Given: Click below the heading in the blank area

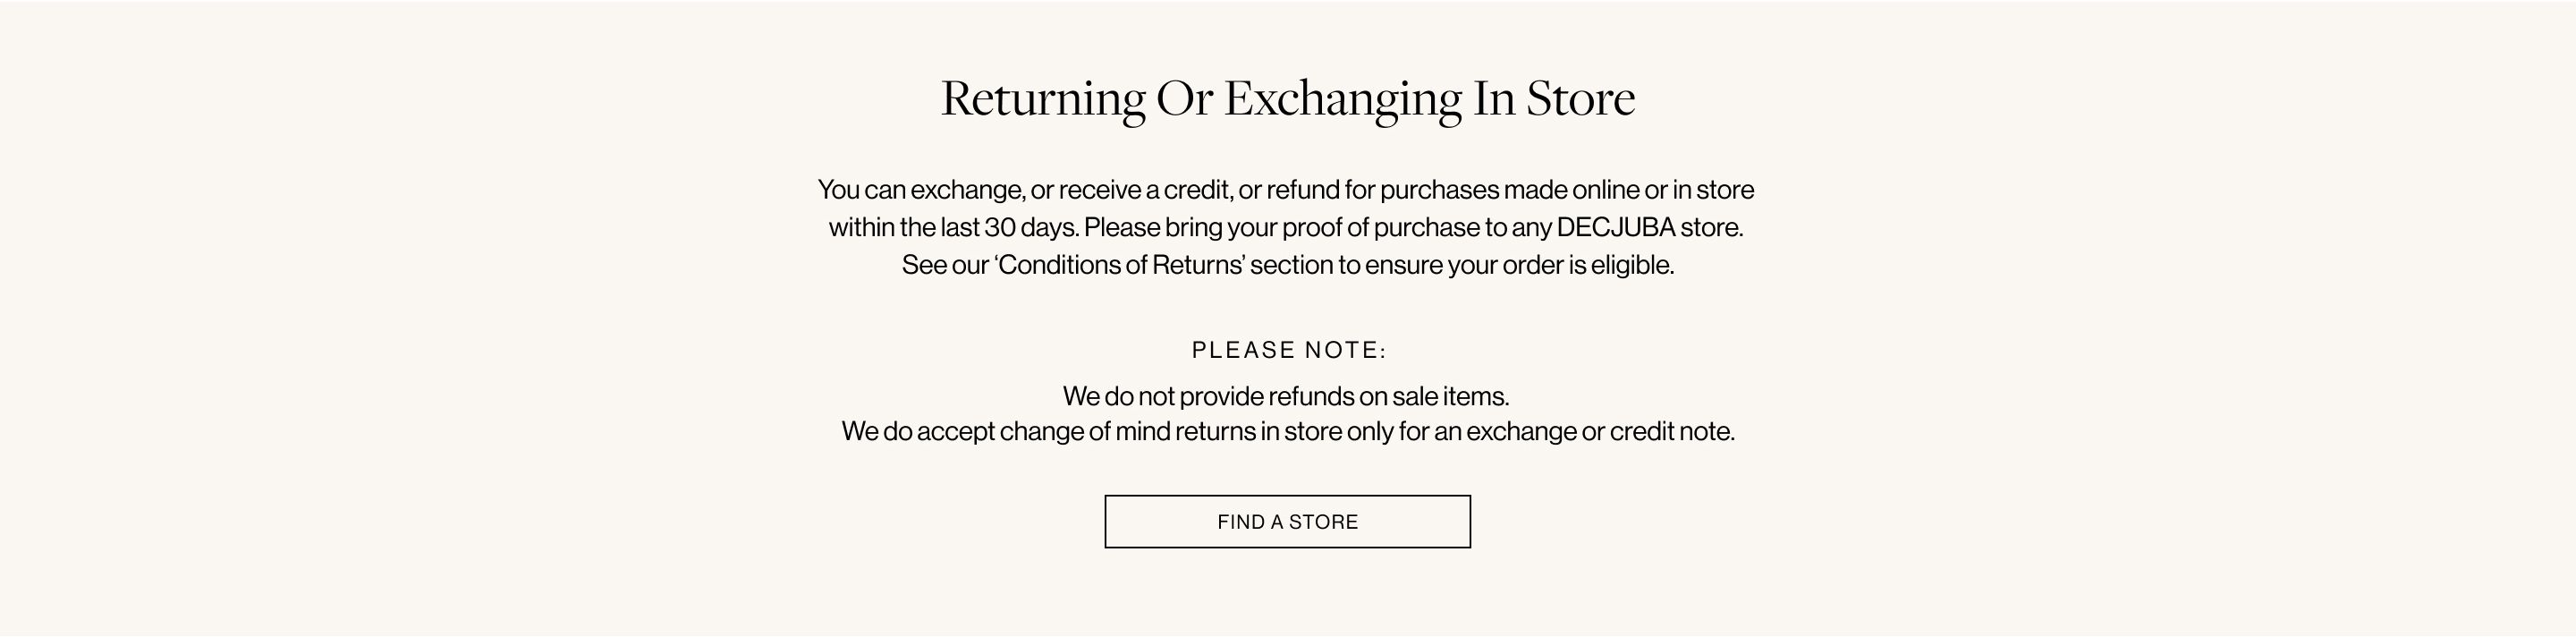Looking at the screenshot, I should coord(1288,150).
